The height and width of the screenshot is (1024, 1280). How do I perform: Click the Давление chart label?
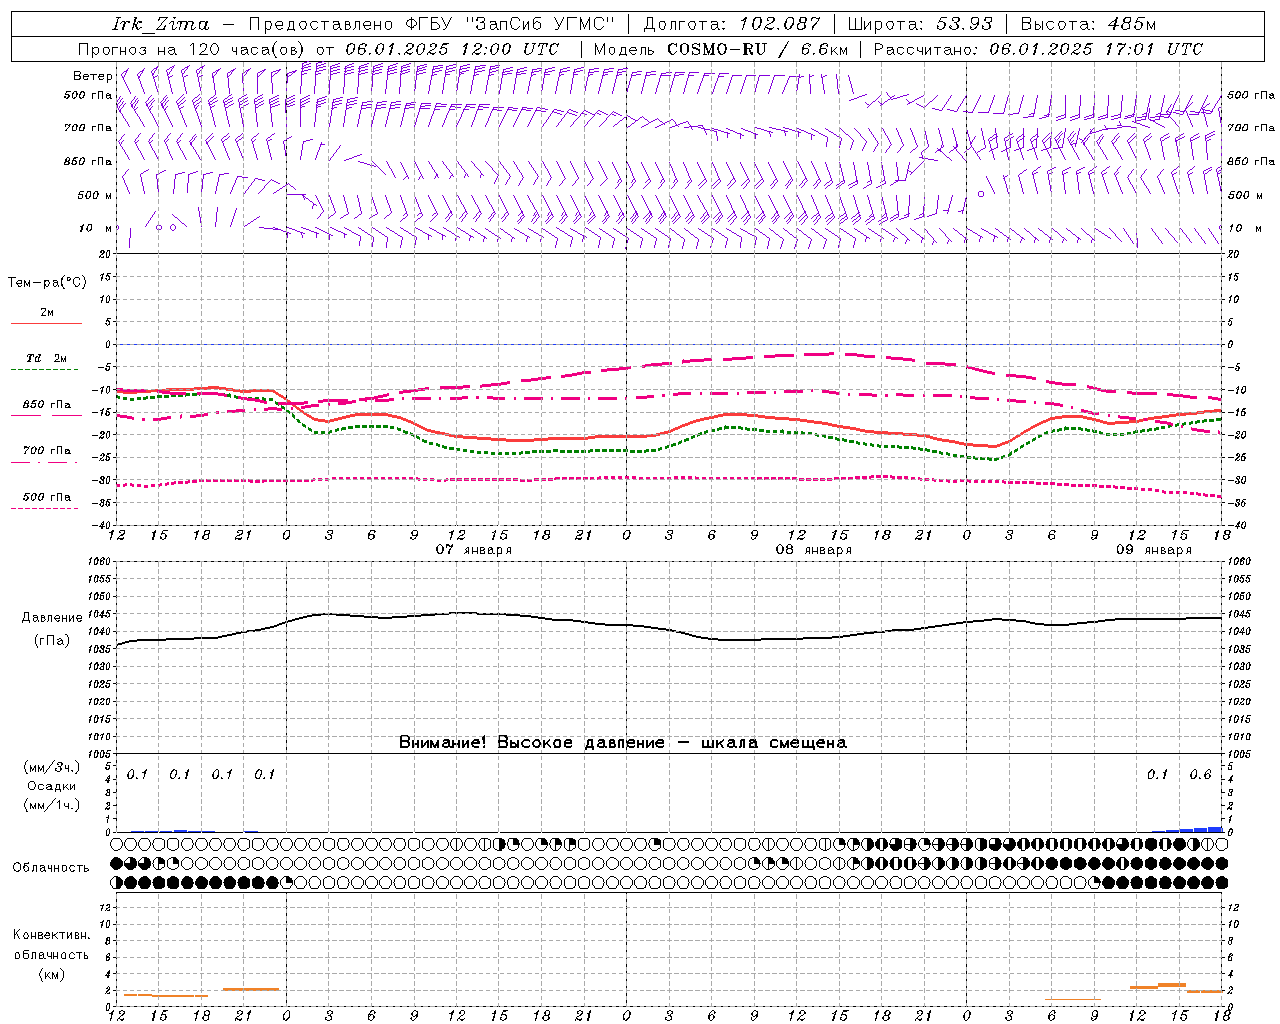tap(52, 617)
